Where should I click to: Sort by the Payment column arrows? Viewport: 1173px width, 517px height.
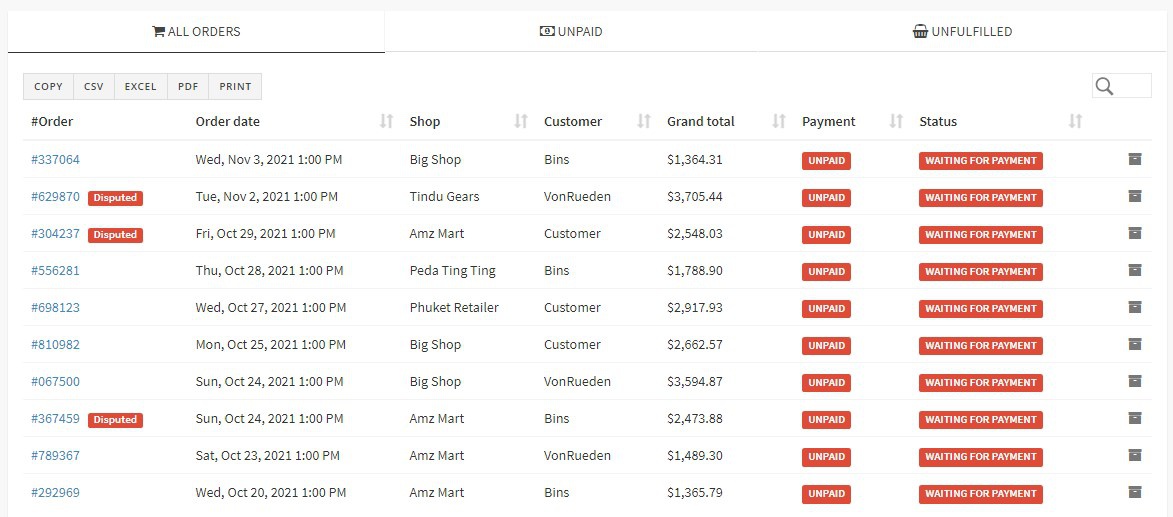pos(896,122)
